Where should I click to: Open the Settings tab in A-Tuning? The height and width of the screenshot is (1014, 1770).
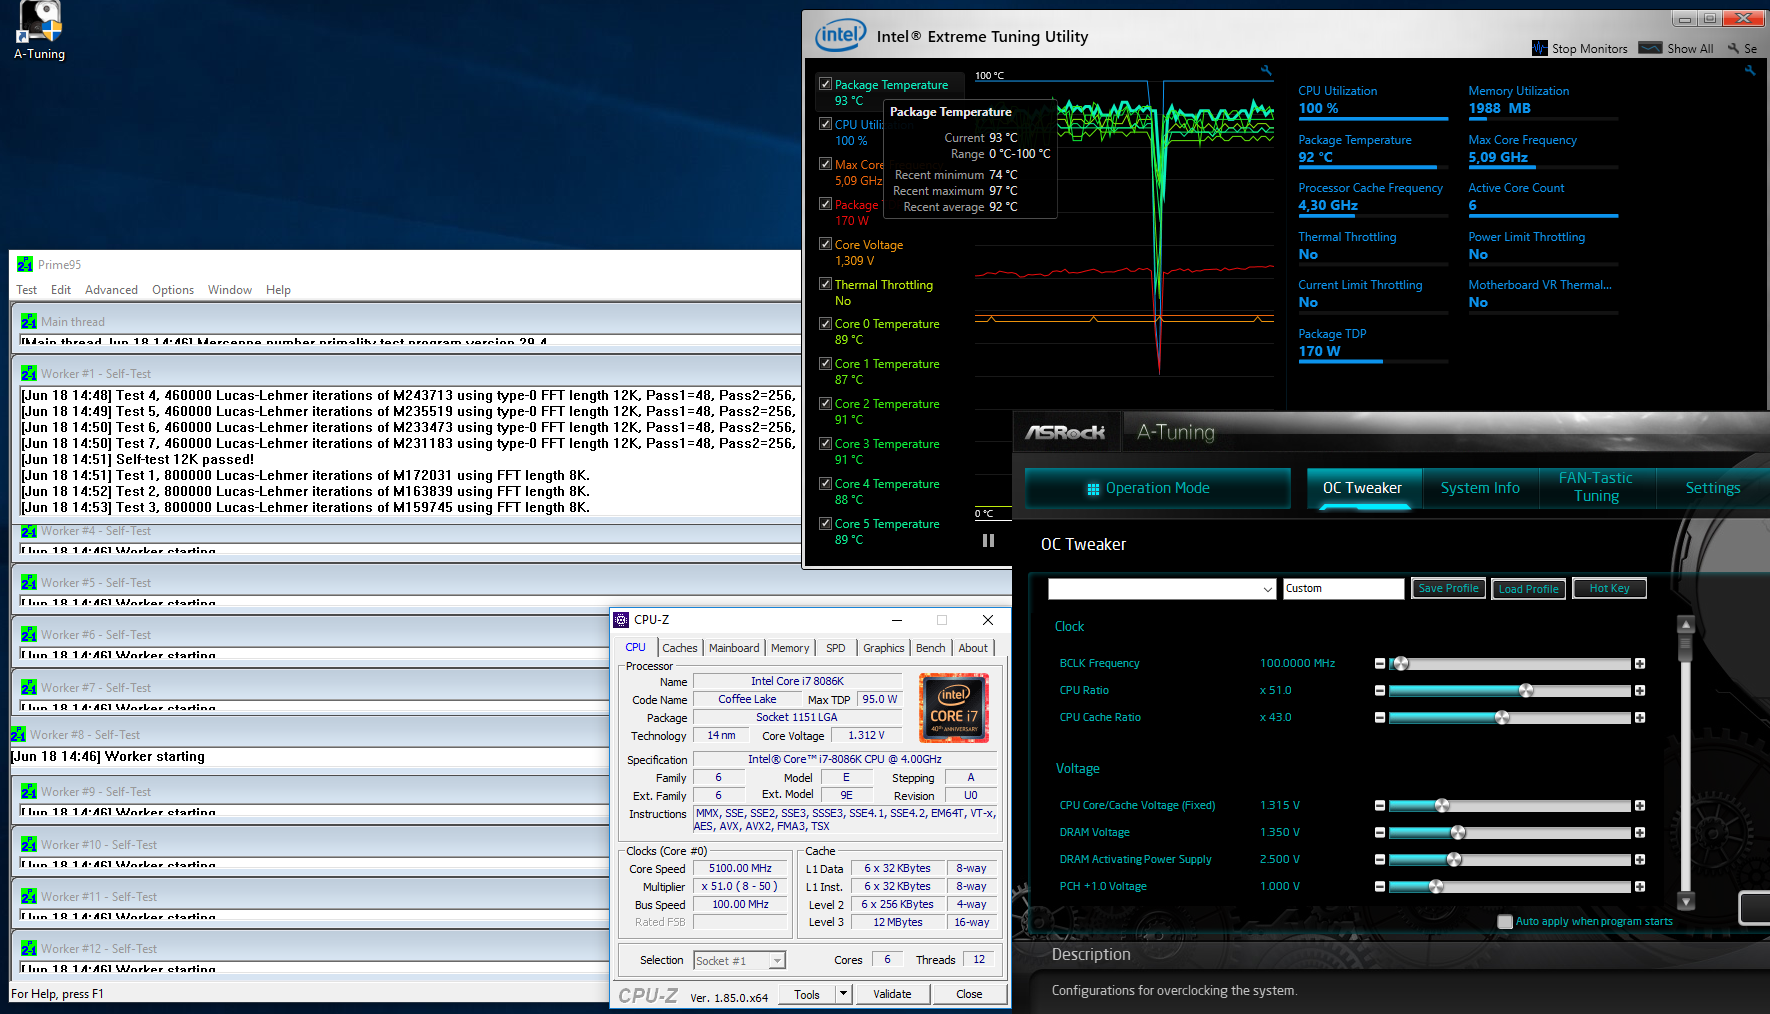(x=1712, y=488)
